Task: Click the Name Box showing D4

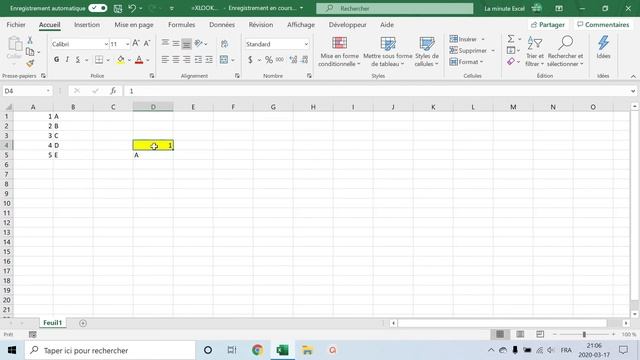Action: click(27, 91)
